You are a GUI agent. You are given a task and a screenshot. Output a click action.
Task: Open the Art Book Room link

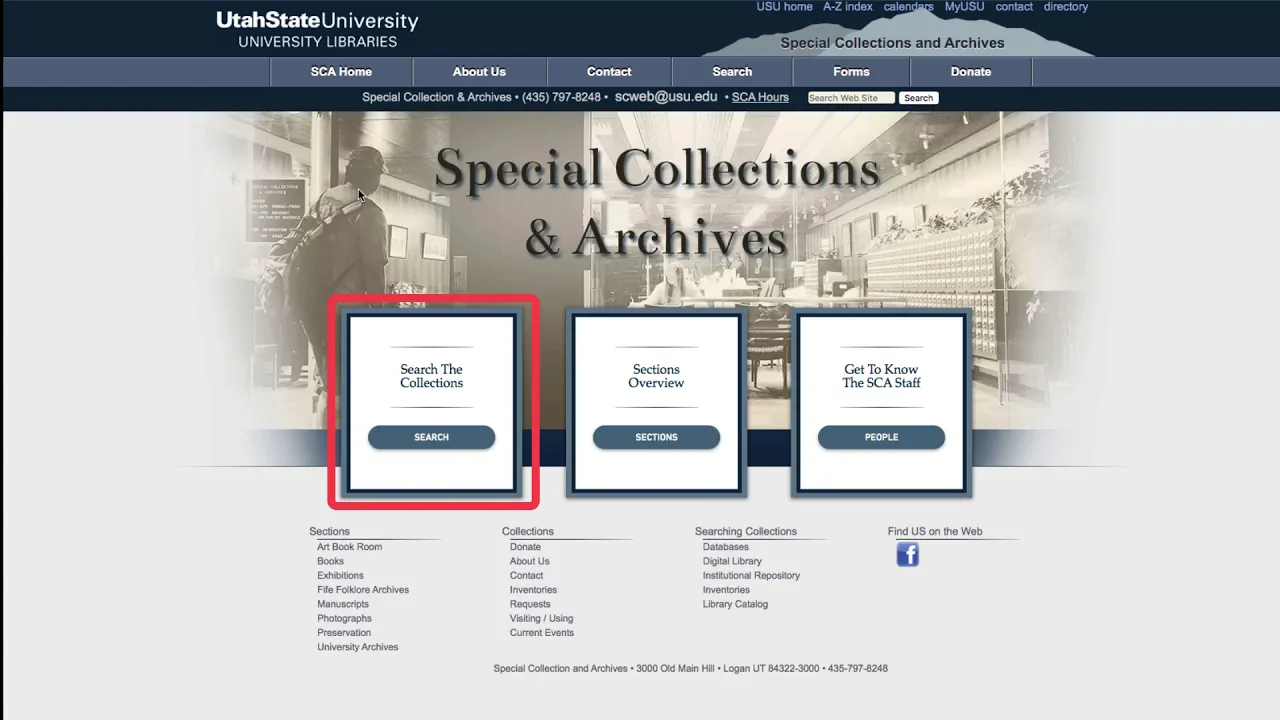tap(350, 547)
